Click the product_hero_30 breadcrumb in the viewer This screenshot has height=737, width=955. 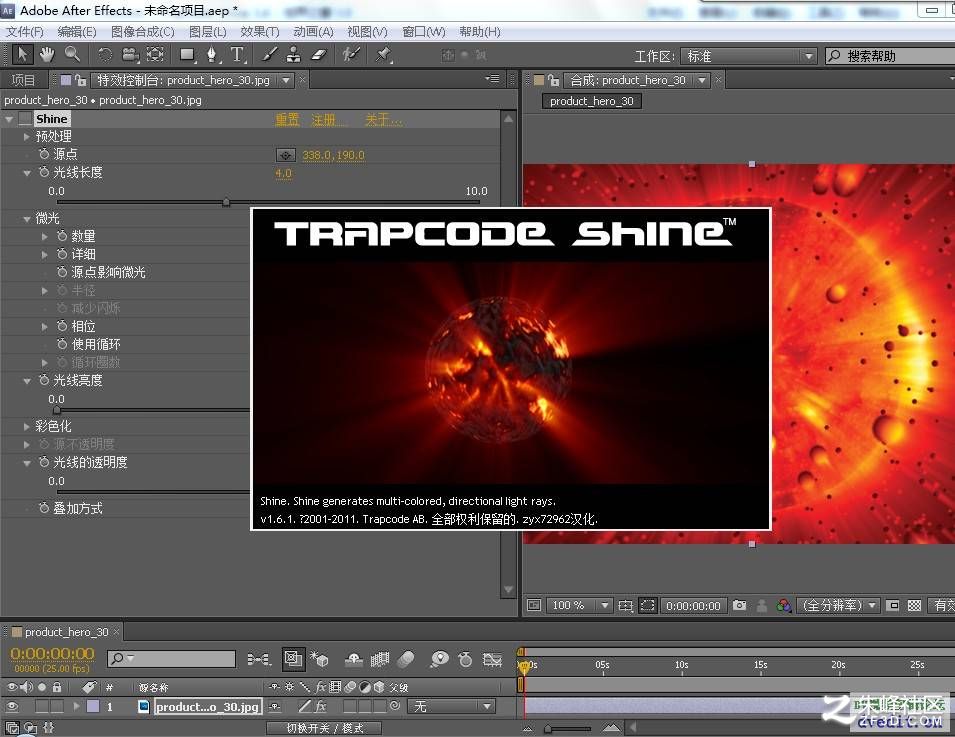point(591,101)
